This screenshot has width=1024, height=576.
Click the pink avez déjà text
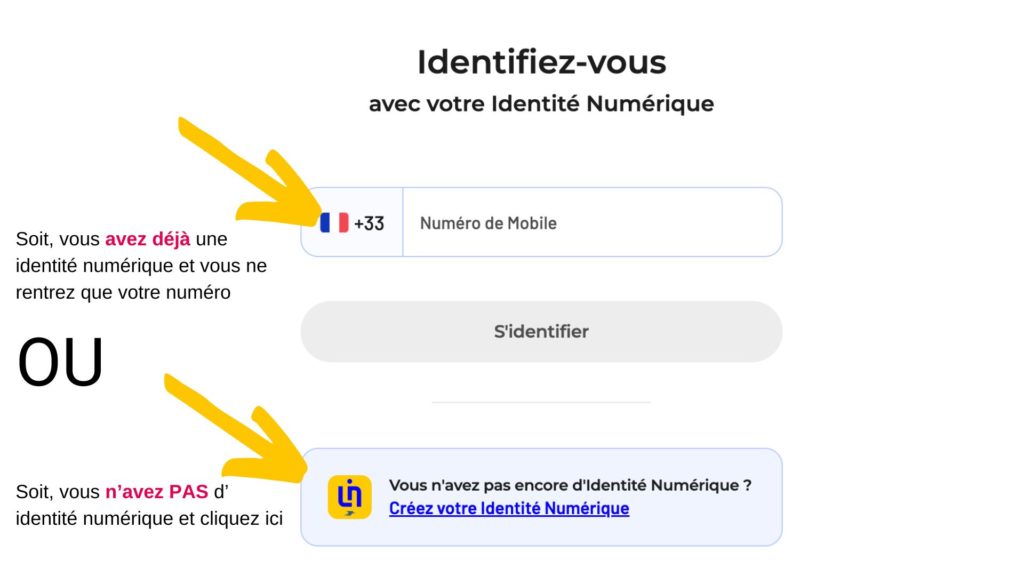point(148,239)
